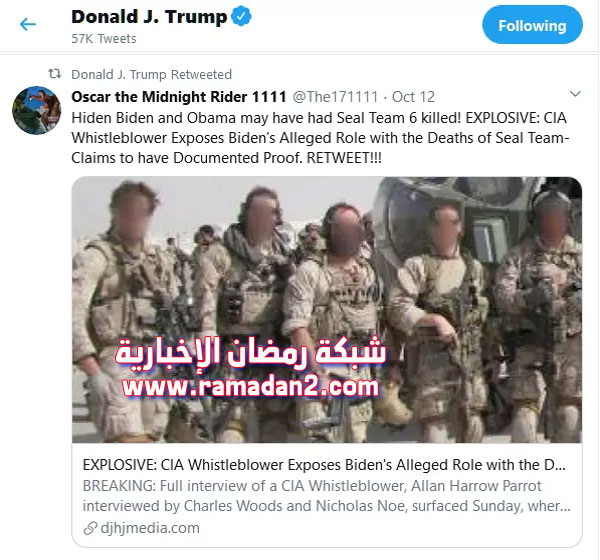Viewport: 600px width, 560px height.
Task: Click the www.ramadan2.com watermark
Action: click(251, 387)
